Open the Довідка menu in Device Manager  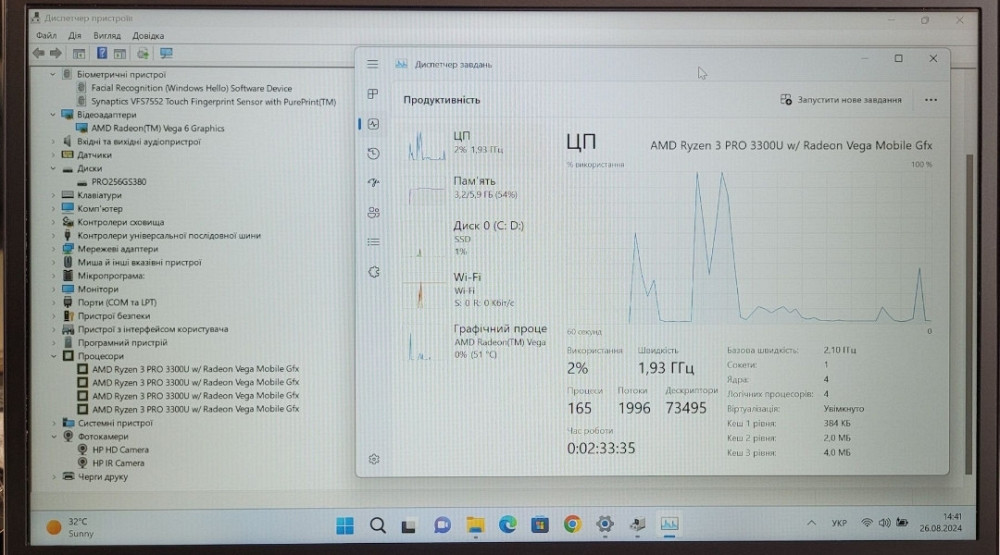point(148,36)
